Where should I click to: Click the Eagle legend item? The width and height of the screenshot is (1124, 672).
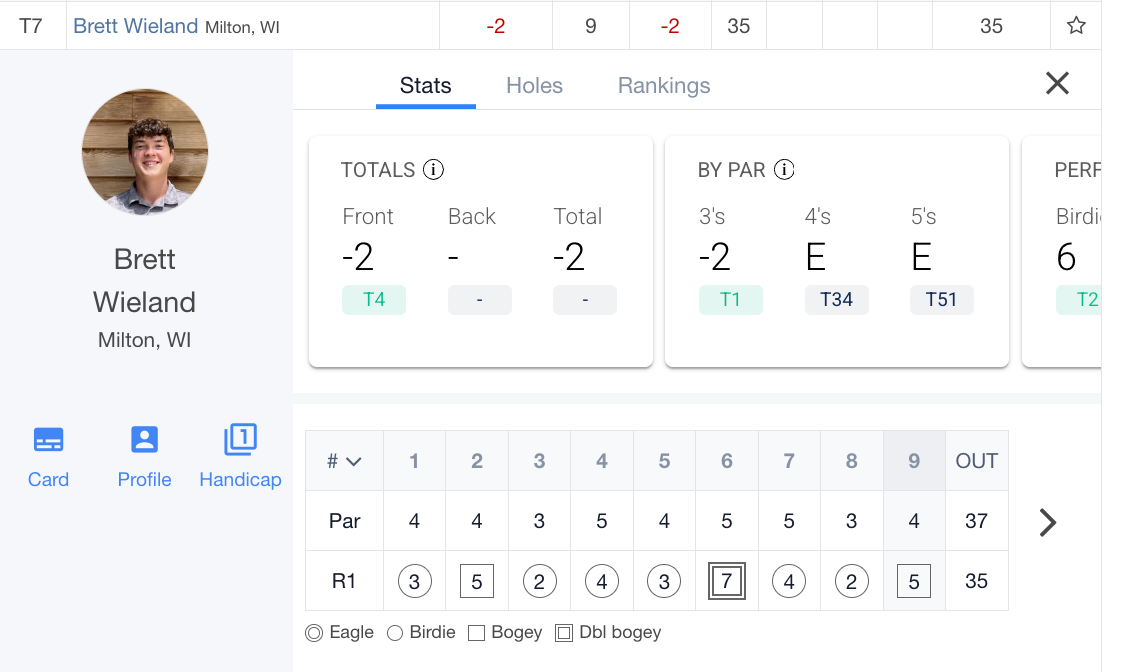tap(339, 633)
